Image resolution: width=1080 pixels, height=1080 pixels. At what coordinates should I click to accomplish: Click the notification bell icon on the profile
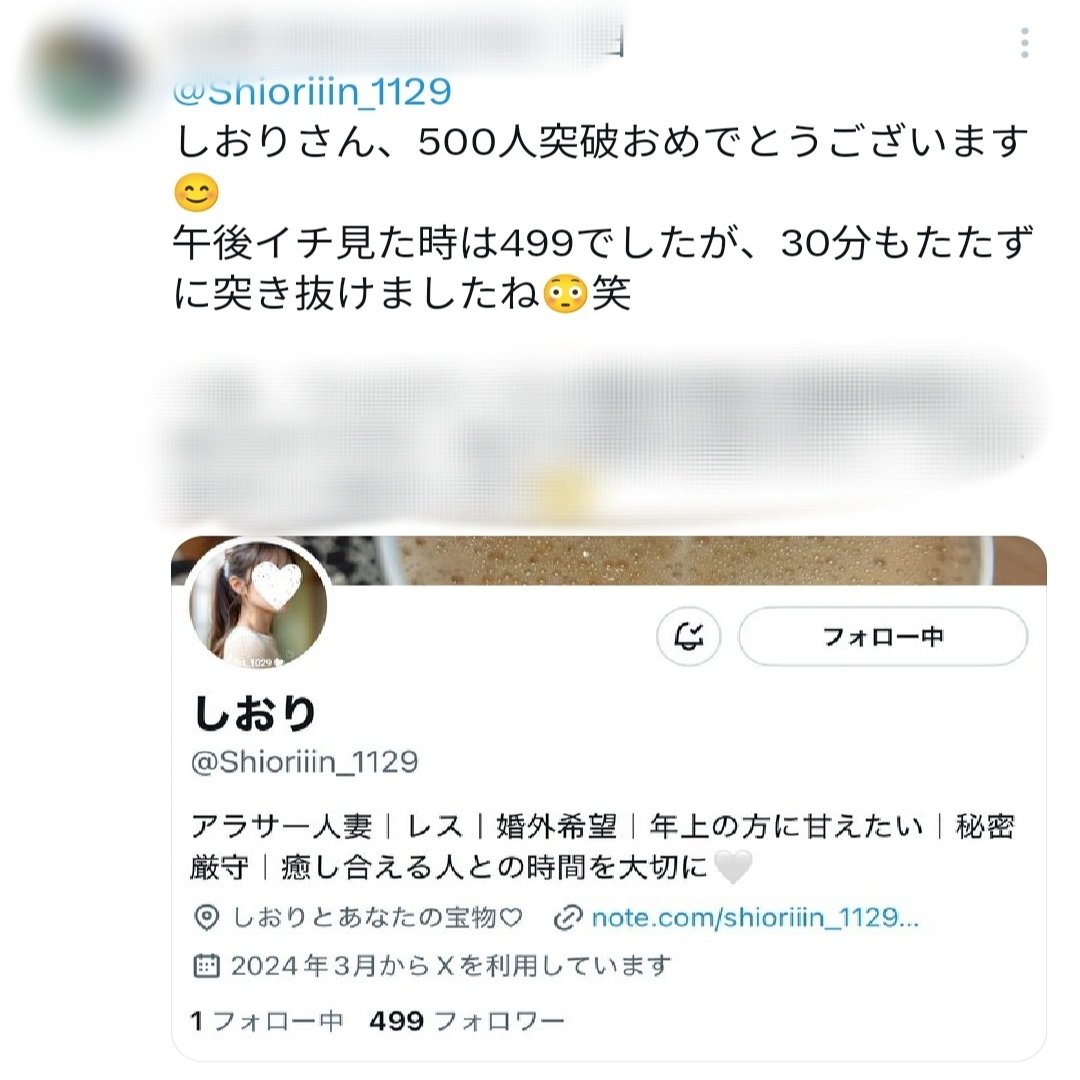tap(689, 636)
